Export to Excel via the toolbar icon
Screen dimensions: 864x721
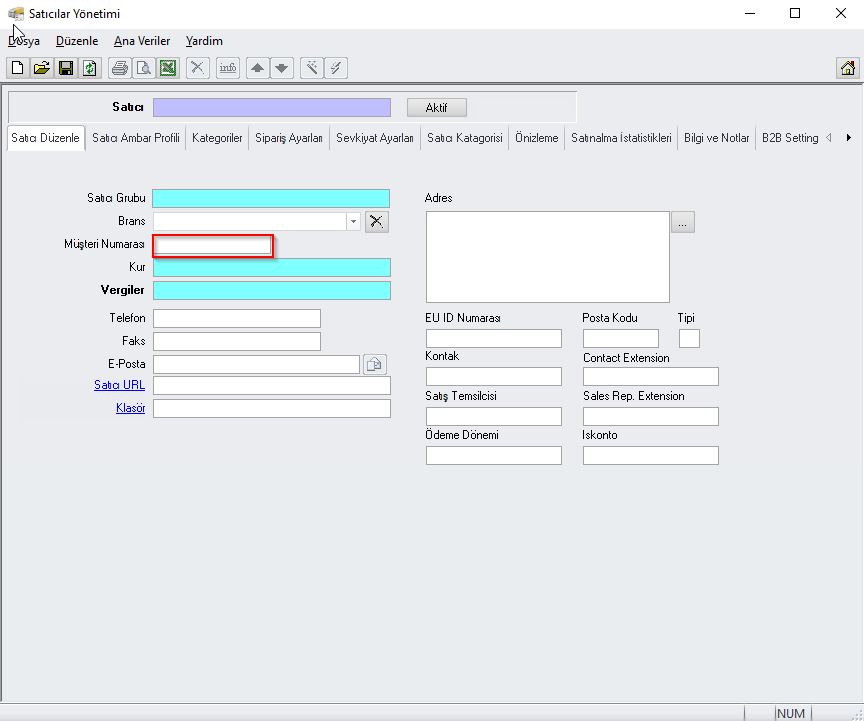(x=168, y=68)
